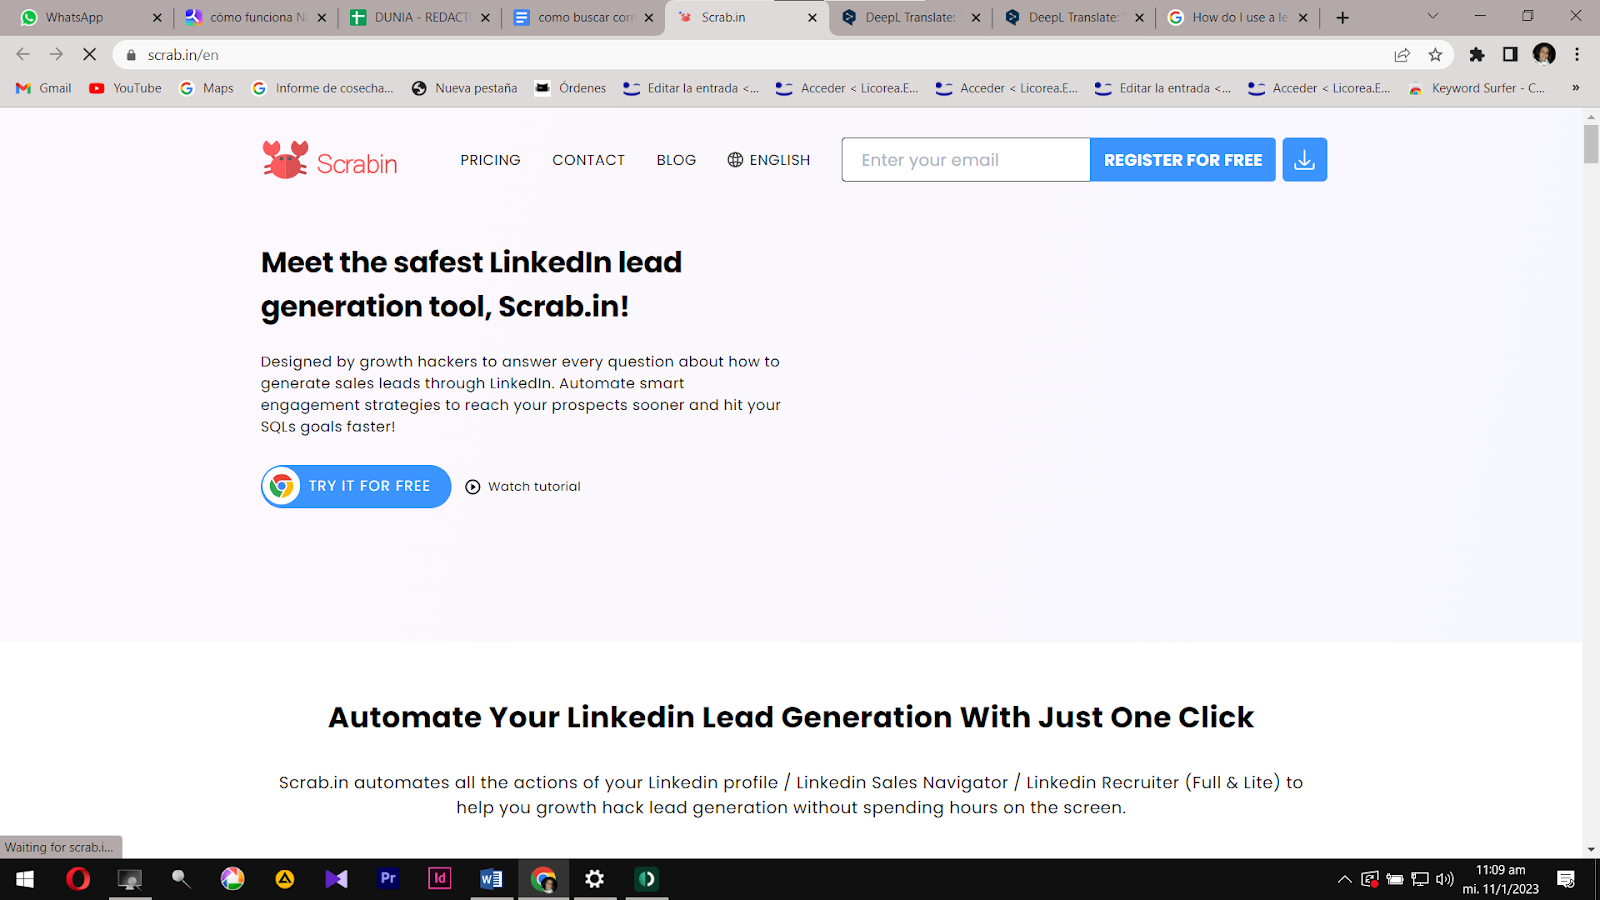
Task: Show hidden system tray icons
Action: point(1344,879)
